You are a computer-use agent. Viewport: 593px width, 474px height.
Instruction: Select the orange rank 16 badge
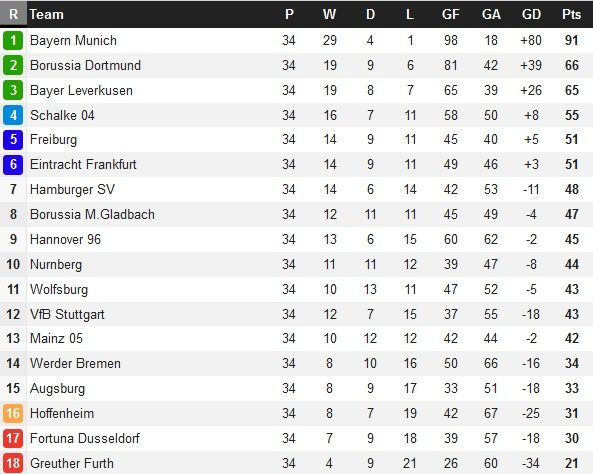coord(13,413)
